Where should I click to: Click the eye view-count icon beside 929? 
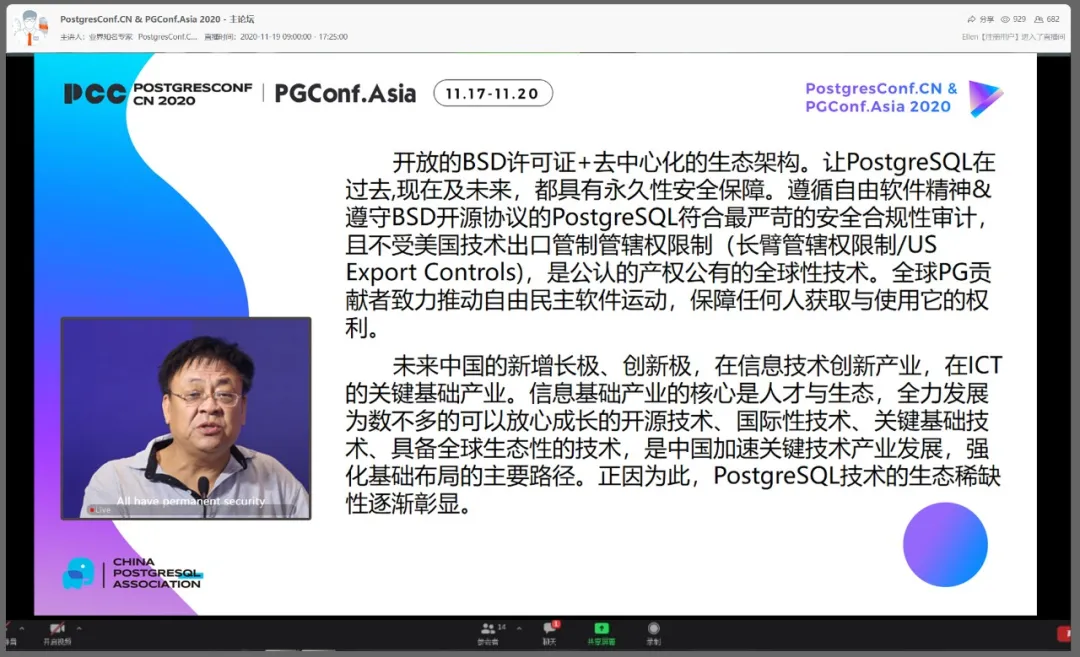pos(1005,19)
